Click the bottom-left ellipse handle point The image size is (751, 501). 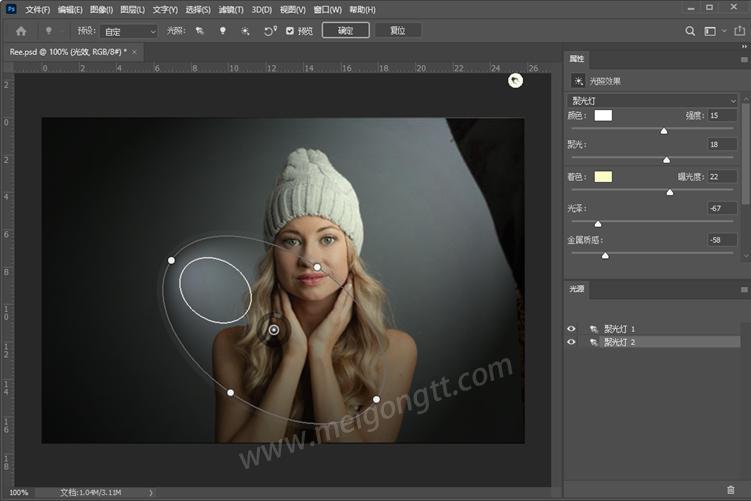[x=231, y=392]
